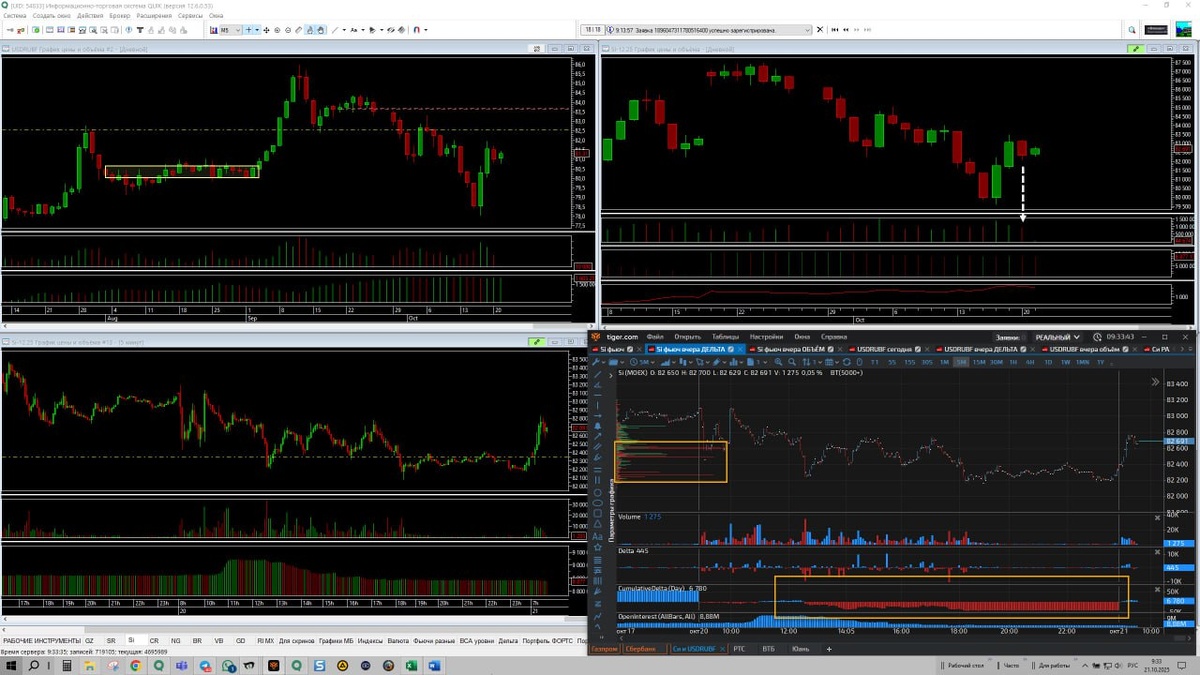Click the zoom in magnifier in tiger.com toolbar

[x=778, y=361]
